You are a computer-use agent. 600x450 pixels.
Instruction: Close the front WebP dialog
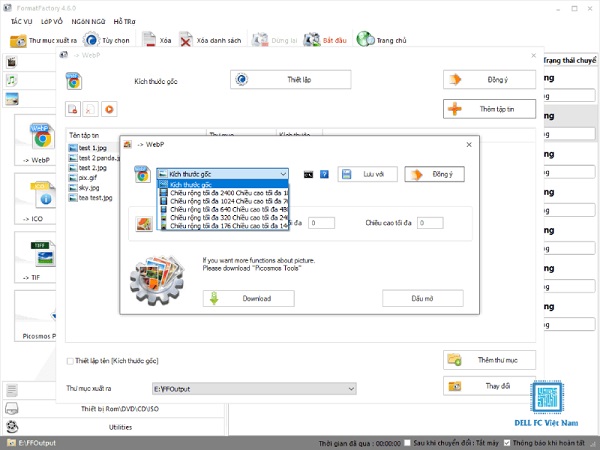click(469, 145)
